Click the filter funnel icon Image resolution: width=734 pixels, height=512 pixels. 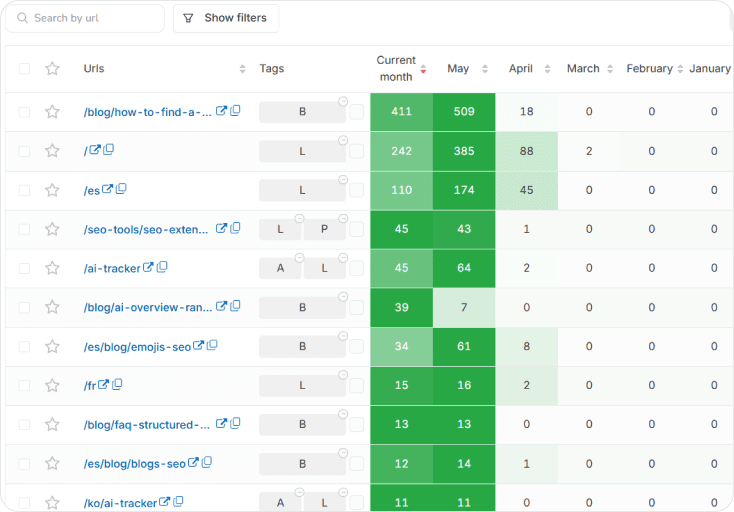coord(188,18)
